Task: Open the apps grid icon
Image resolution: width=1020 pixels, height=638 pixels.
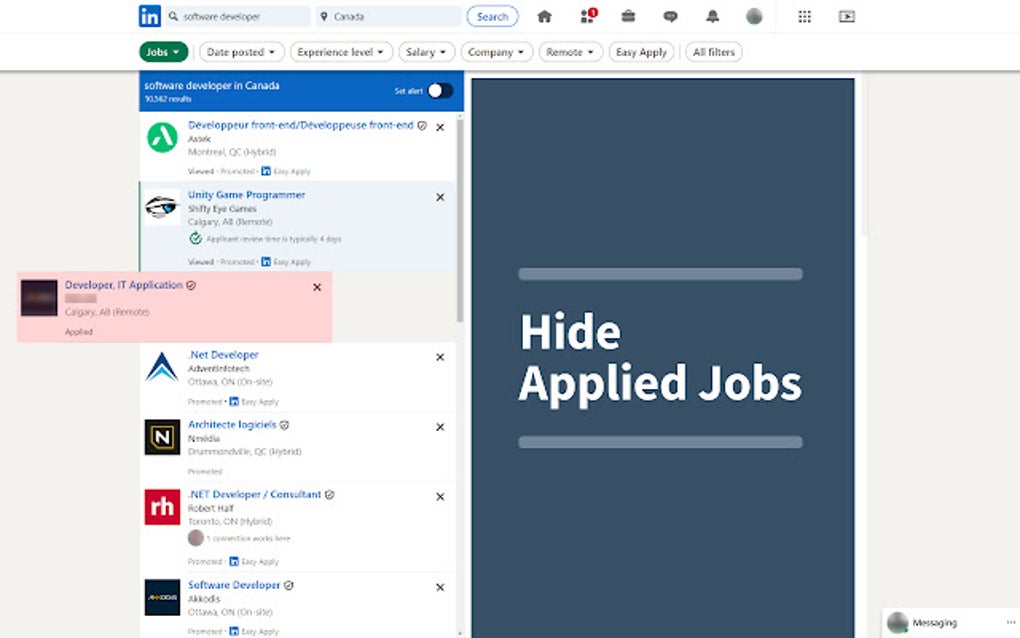Action: [x=806, y=16]
